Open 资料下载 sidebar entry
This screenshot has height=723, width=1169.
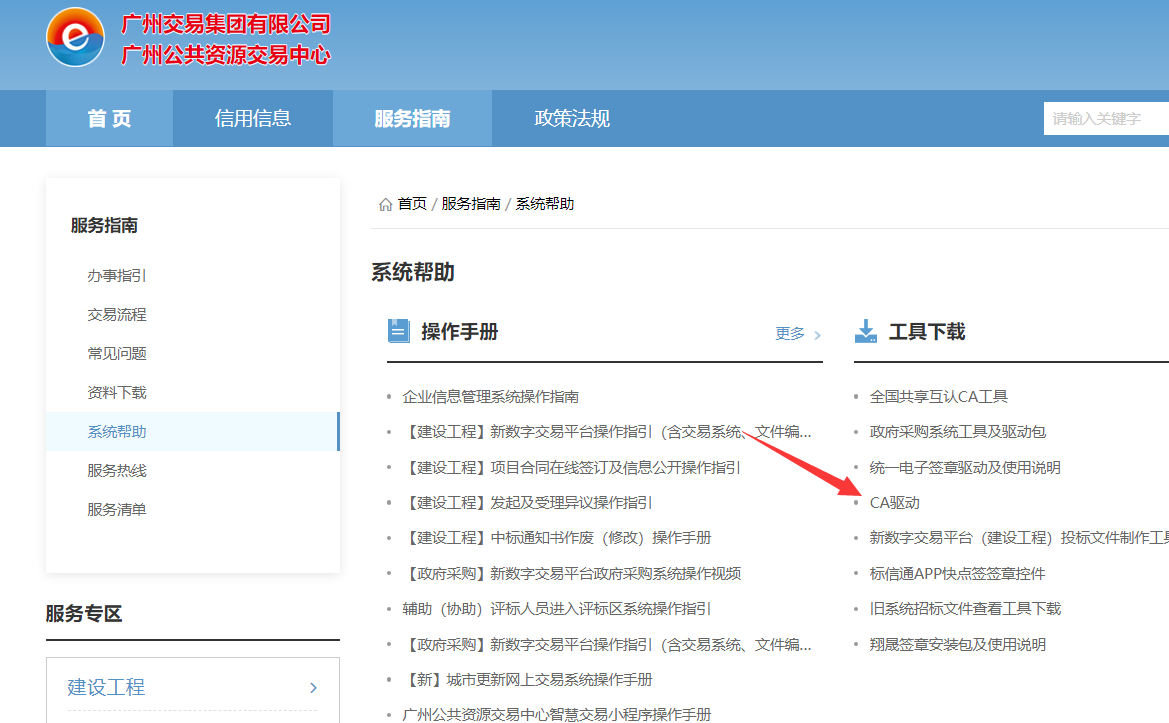coord(117,392)
